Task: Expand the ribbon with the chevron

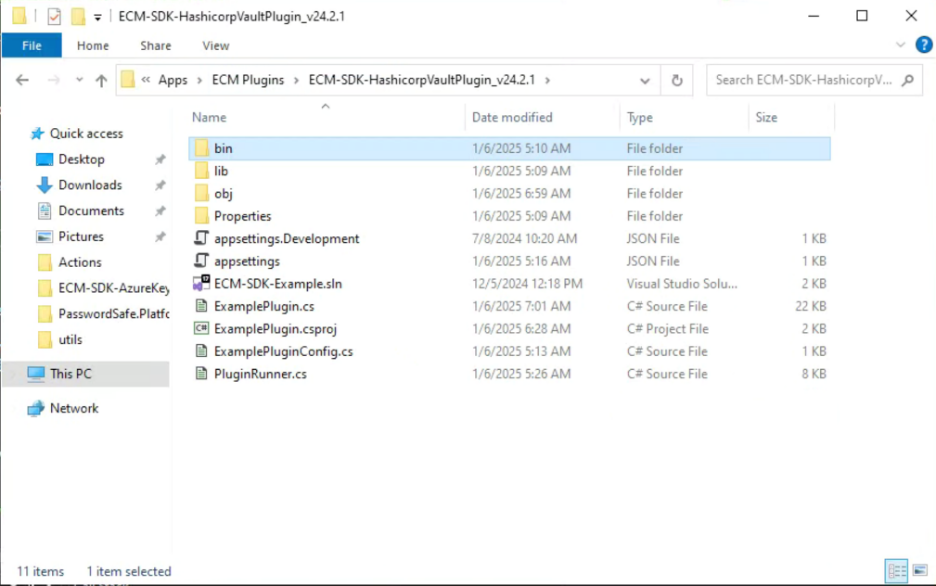Action: click(x=900, y=45)
